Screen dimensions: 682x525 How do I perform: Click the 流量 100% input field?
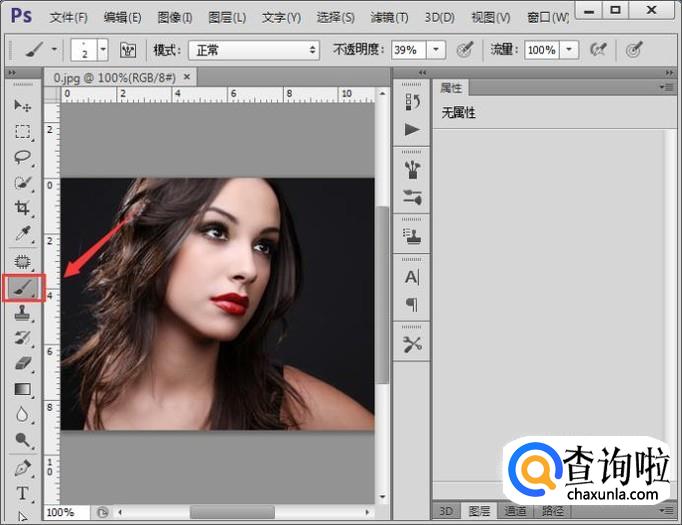[541, 49]
